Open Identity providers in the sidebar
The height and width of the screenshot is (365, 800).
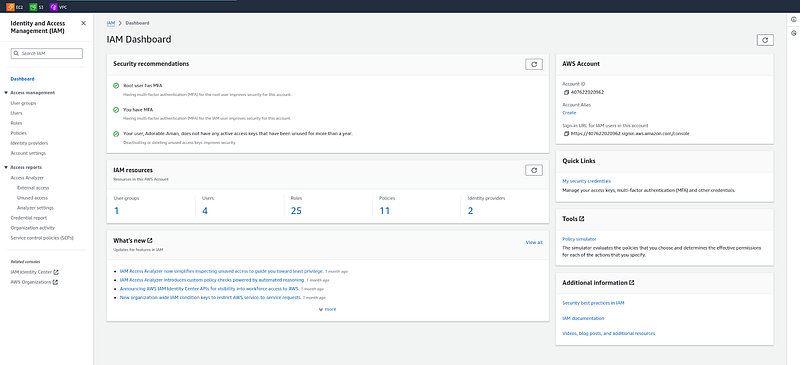[x=29, y=143]
